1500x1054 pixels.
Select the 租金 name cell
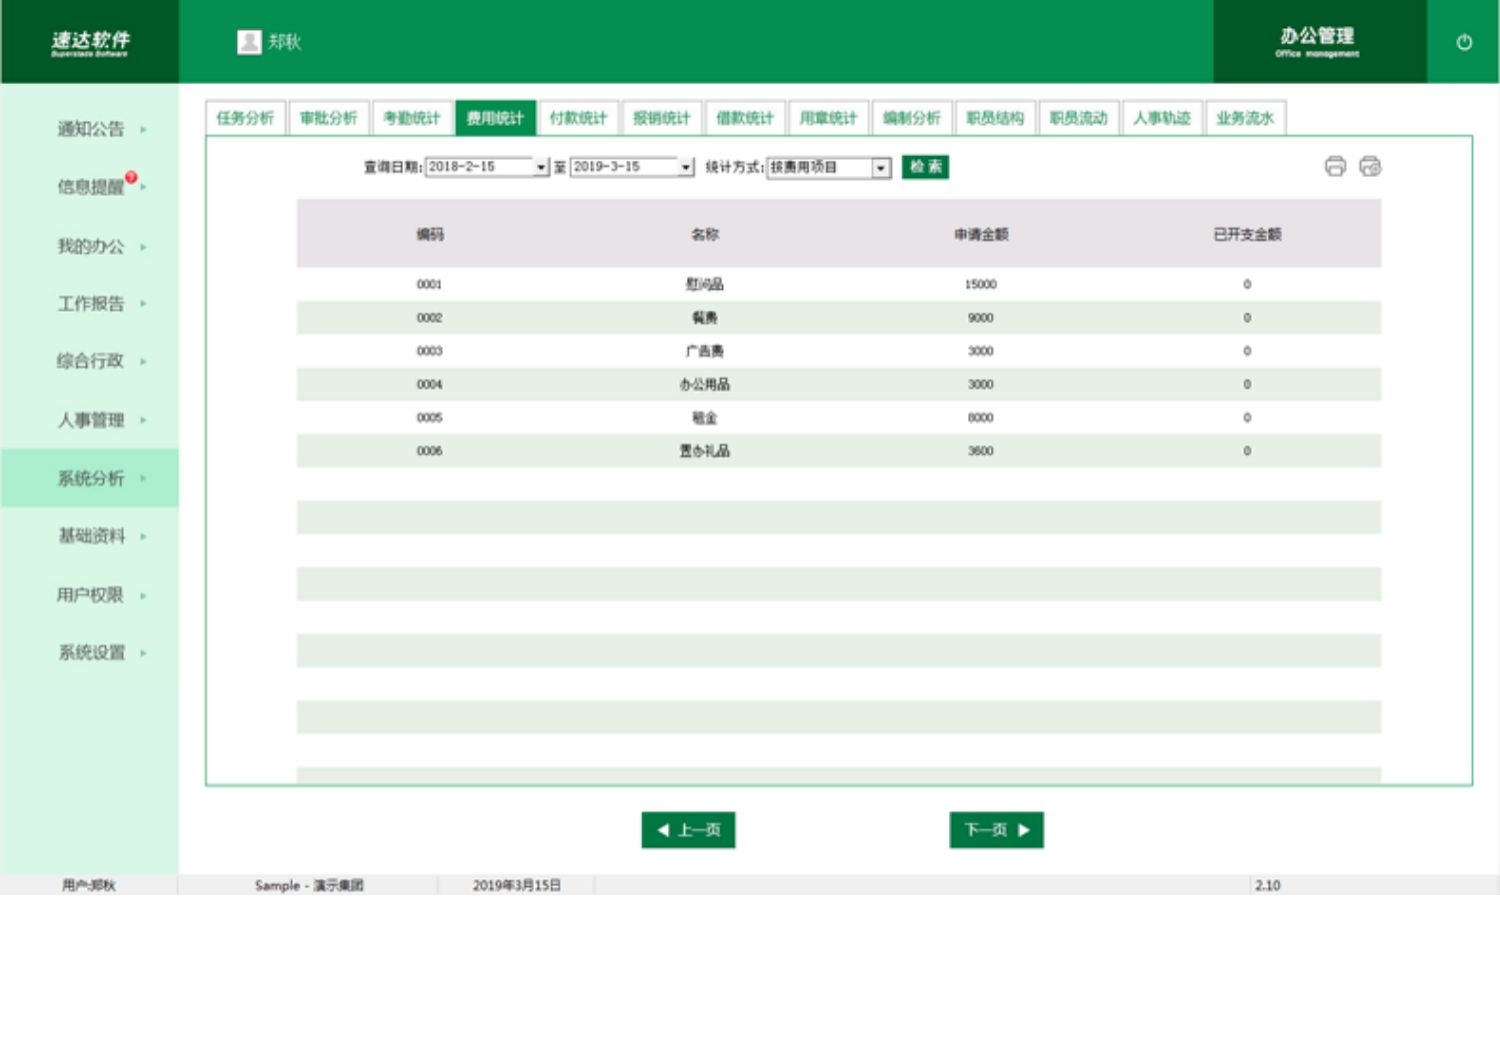[705, 418]
